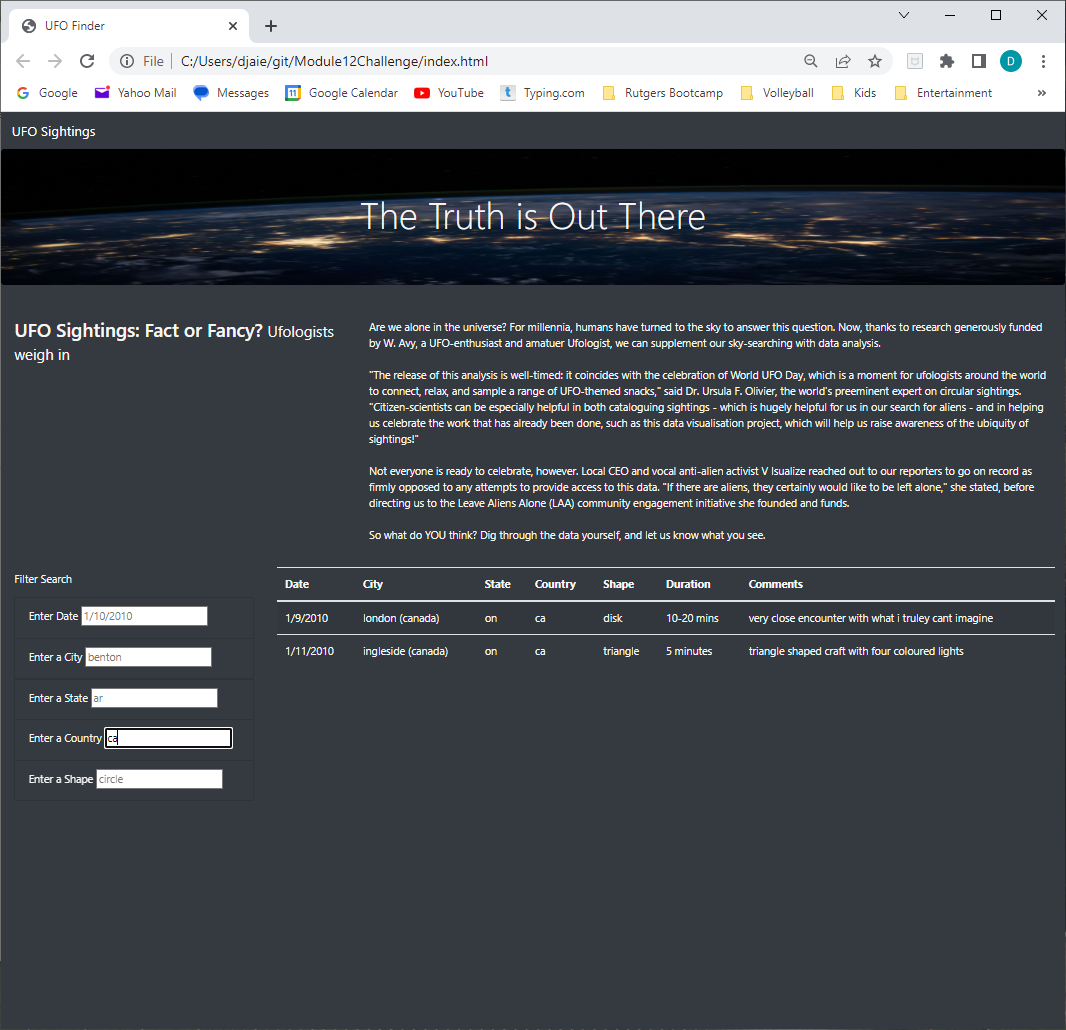This screenshot has width=1066, height=1030.
Task: Open the zoom magnifier icon in address bar
Action: tap(810, 61)
